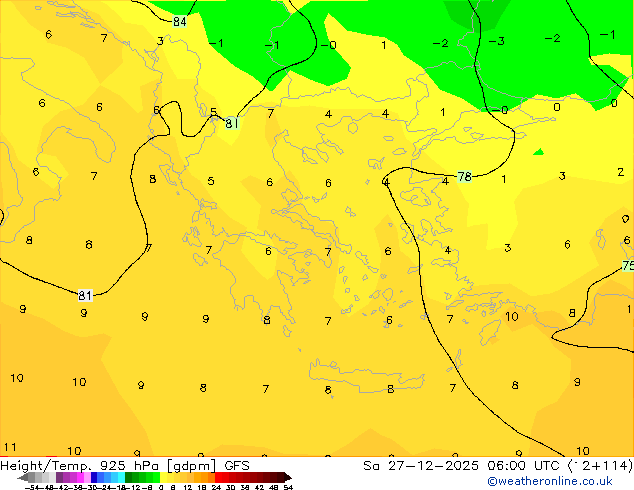Click the bright red legend swatch
The image size is (634, 490).
tap(218, 477)
